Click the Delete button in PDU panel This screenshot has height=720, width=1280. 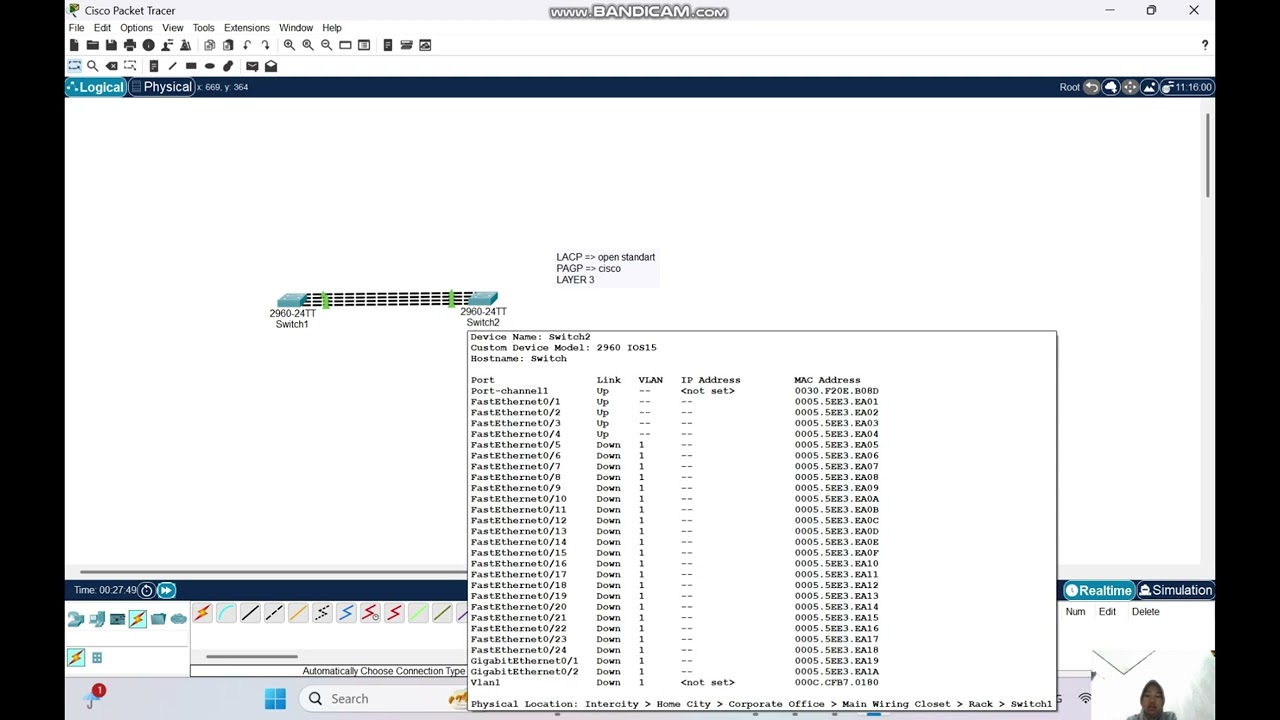point(1146,612)
